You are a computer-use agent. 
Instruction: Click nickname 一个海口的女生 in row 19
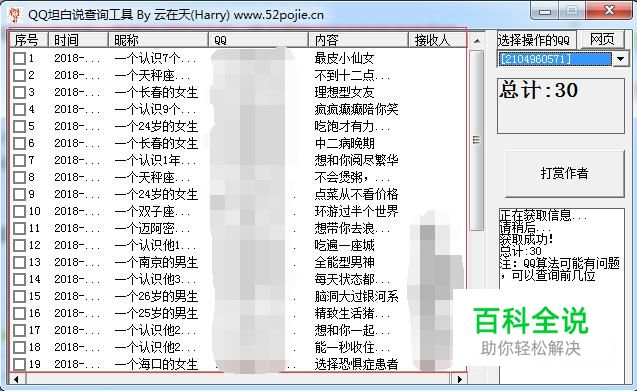(156, 364)
